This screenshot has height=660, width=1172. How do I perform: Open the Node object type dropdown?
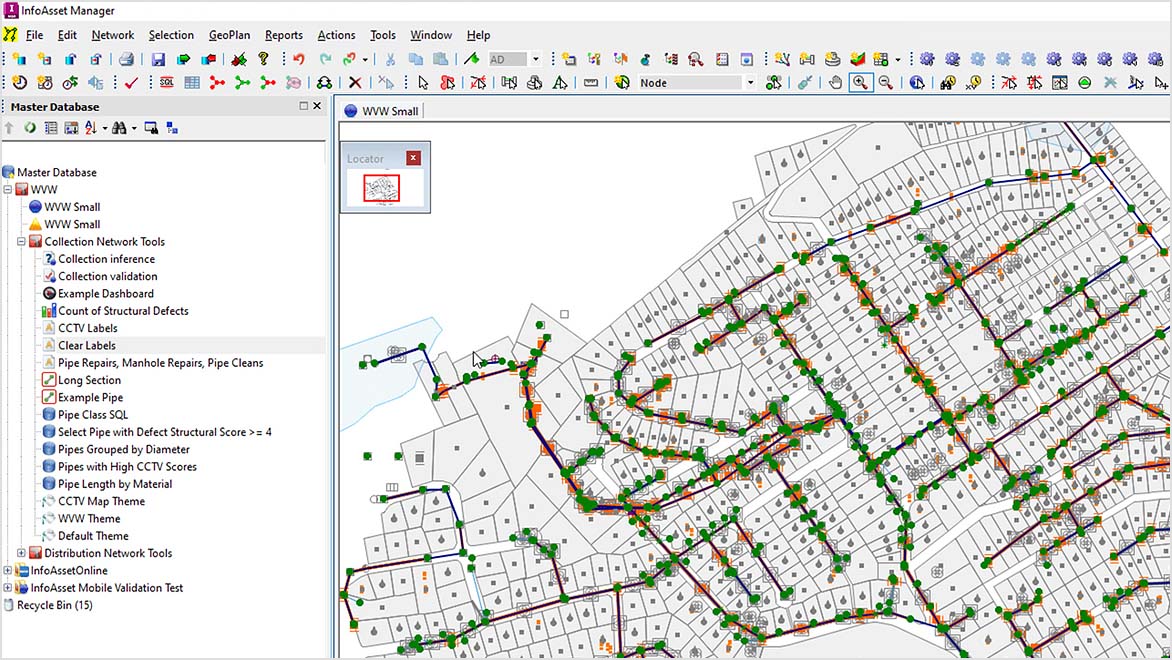(x=750, y=83)
